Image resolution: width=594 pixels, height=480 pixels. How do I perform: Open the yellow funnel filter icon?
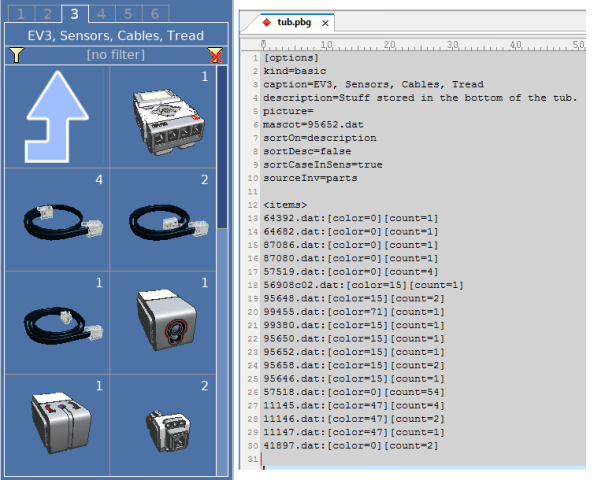tap(16, 55)
